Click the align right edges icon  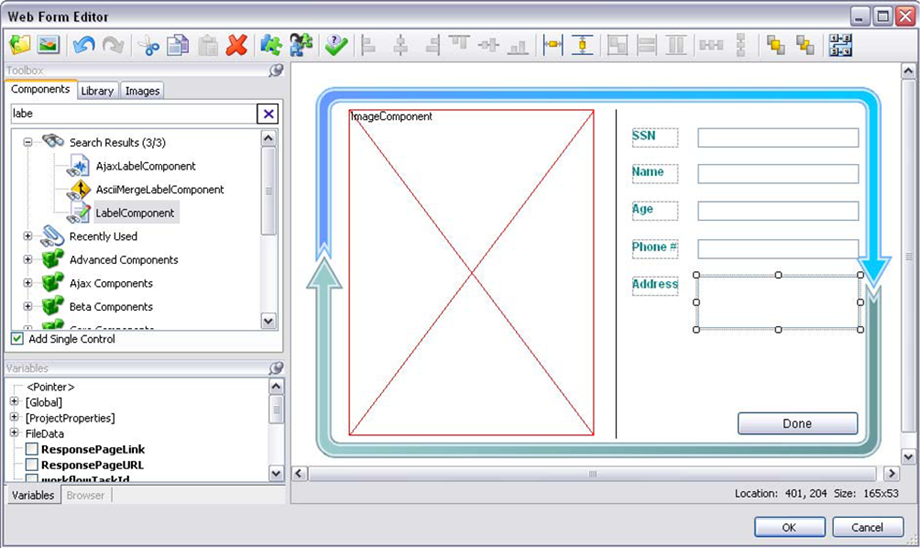pyautogui.click(x=433, y=45)
